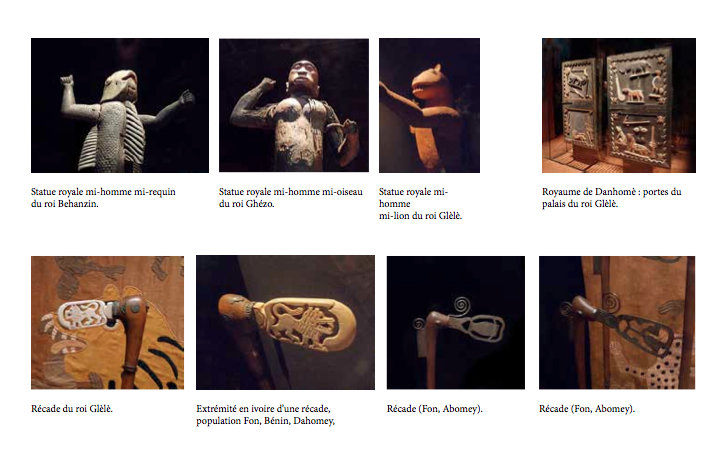Click the caption 'Statue royale mi-homme mi-requin'
Screen dimensions: 725x449
coord(103,192)
